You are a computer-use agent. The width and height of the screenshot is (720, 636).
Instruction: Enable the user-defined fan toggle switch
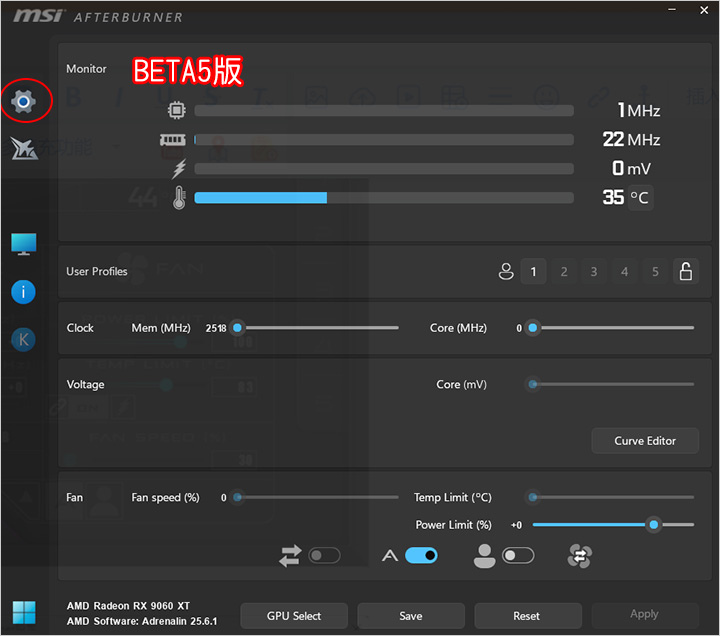(518, 556)
